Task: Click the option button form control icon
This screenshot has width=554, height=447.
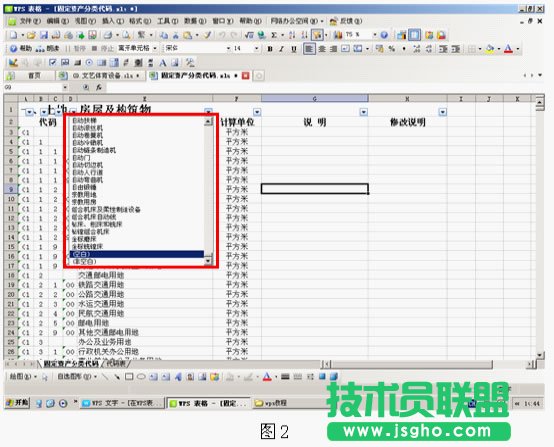Action: [89, 63]
